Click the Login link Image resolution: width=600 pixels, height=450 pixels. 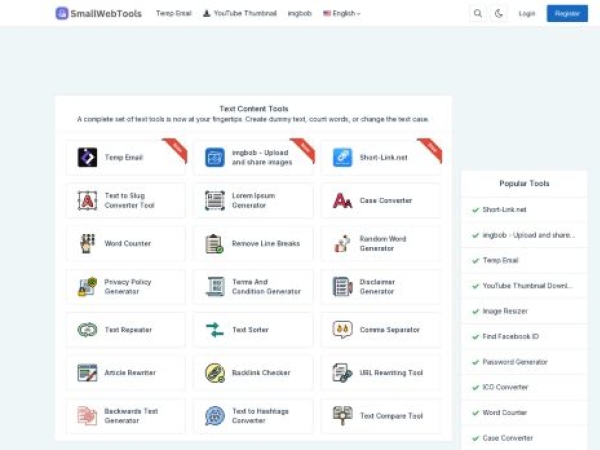pos(527,13)
